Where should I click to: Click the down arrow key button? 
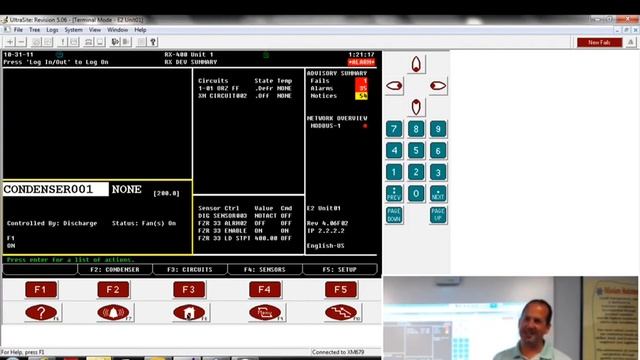click(416, 107)
